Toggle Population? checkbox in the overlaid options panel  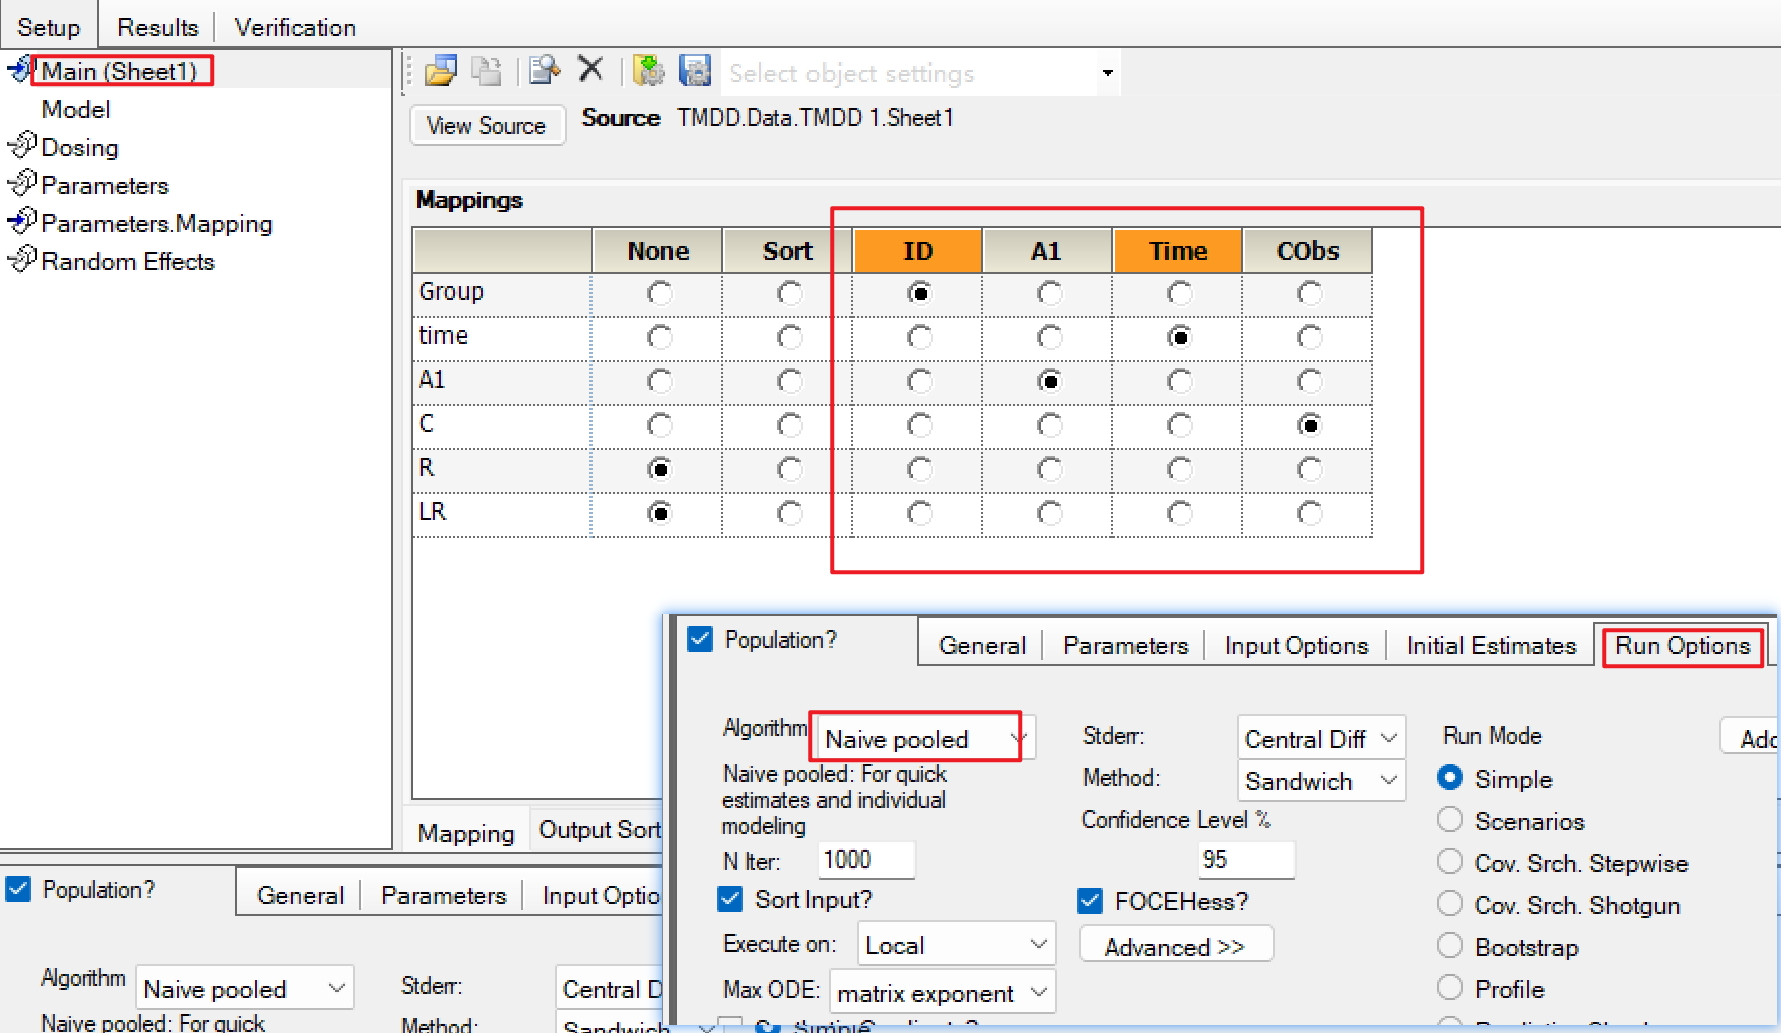(700, 639)
